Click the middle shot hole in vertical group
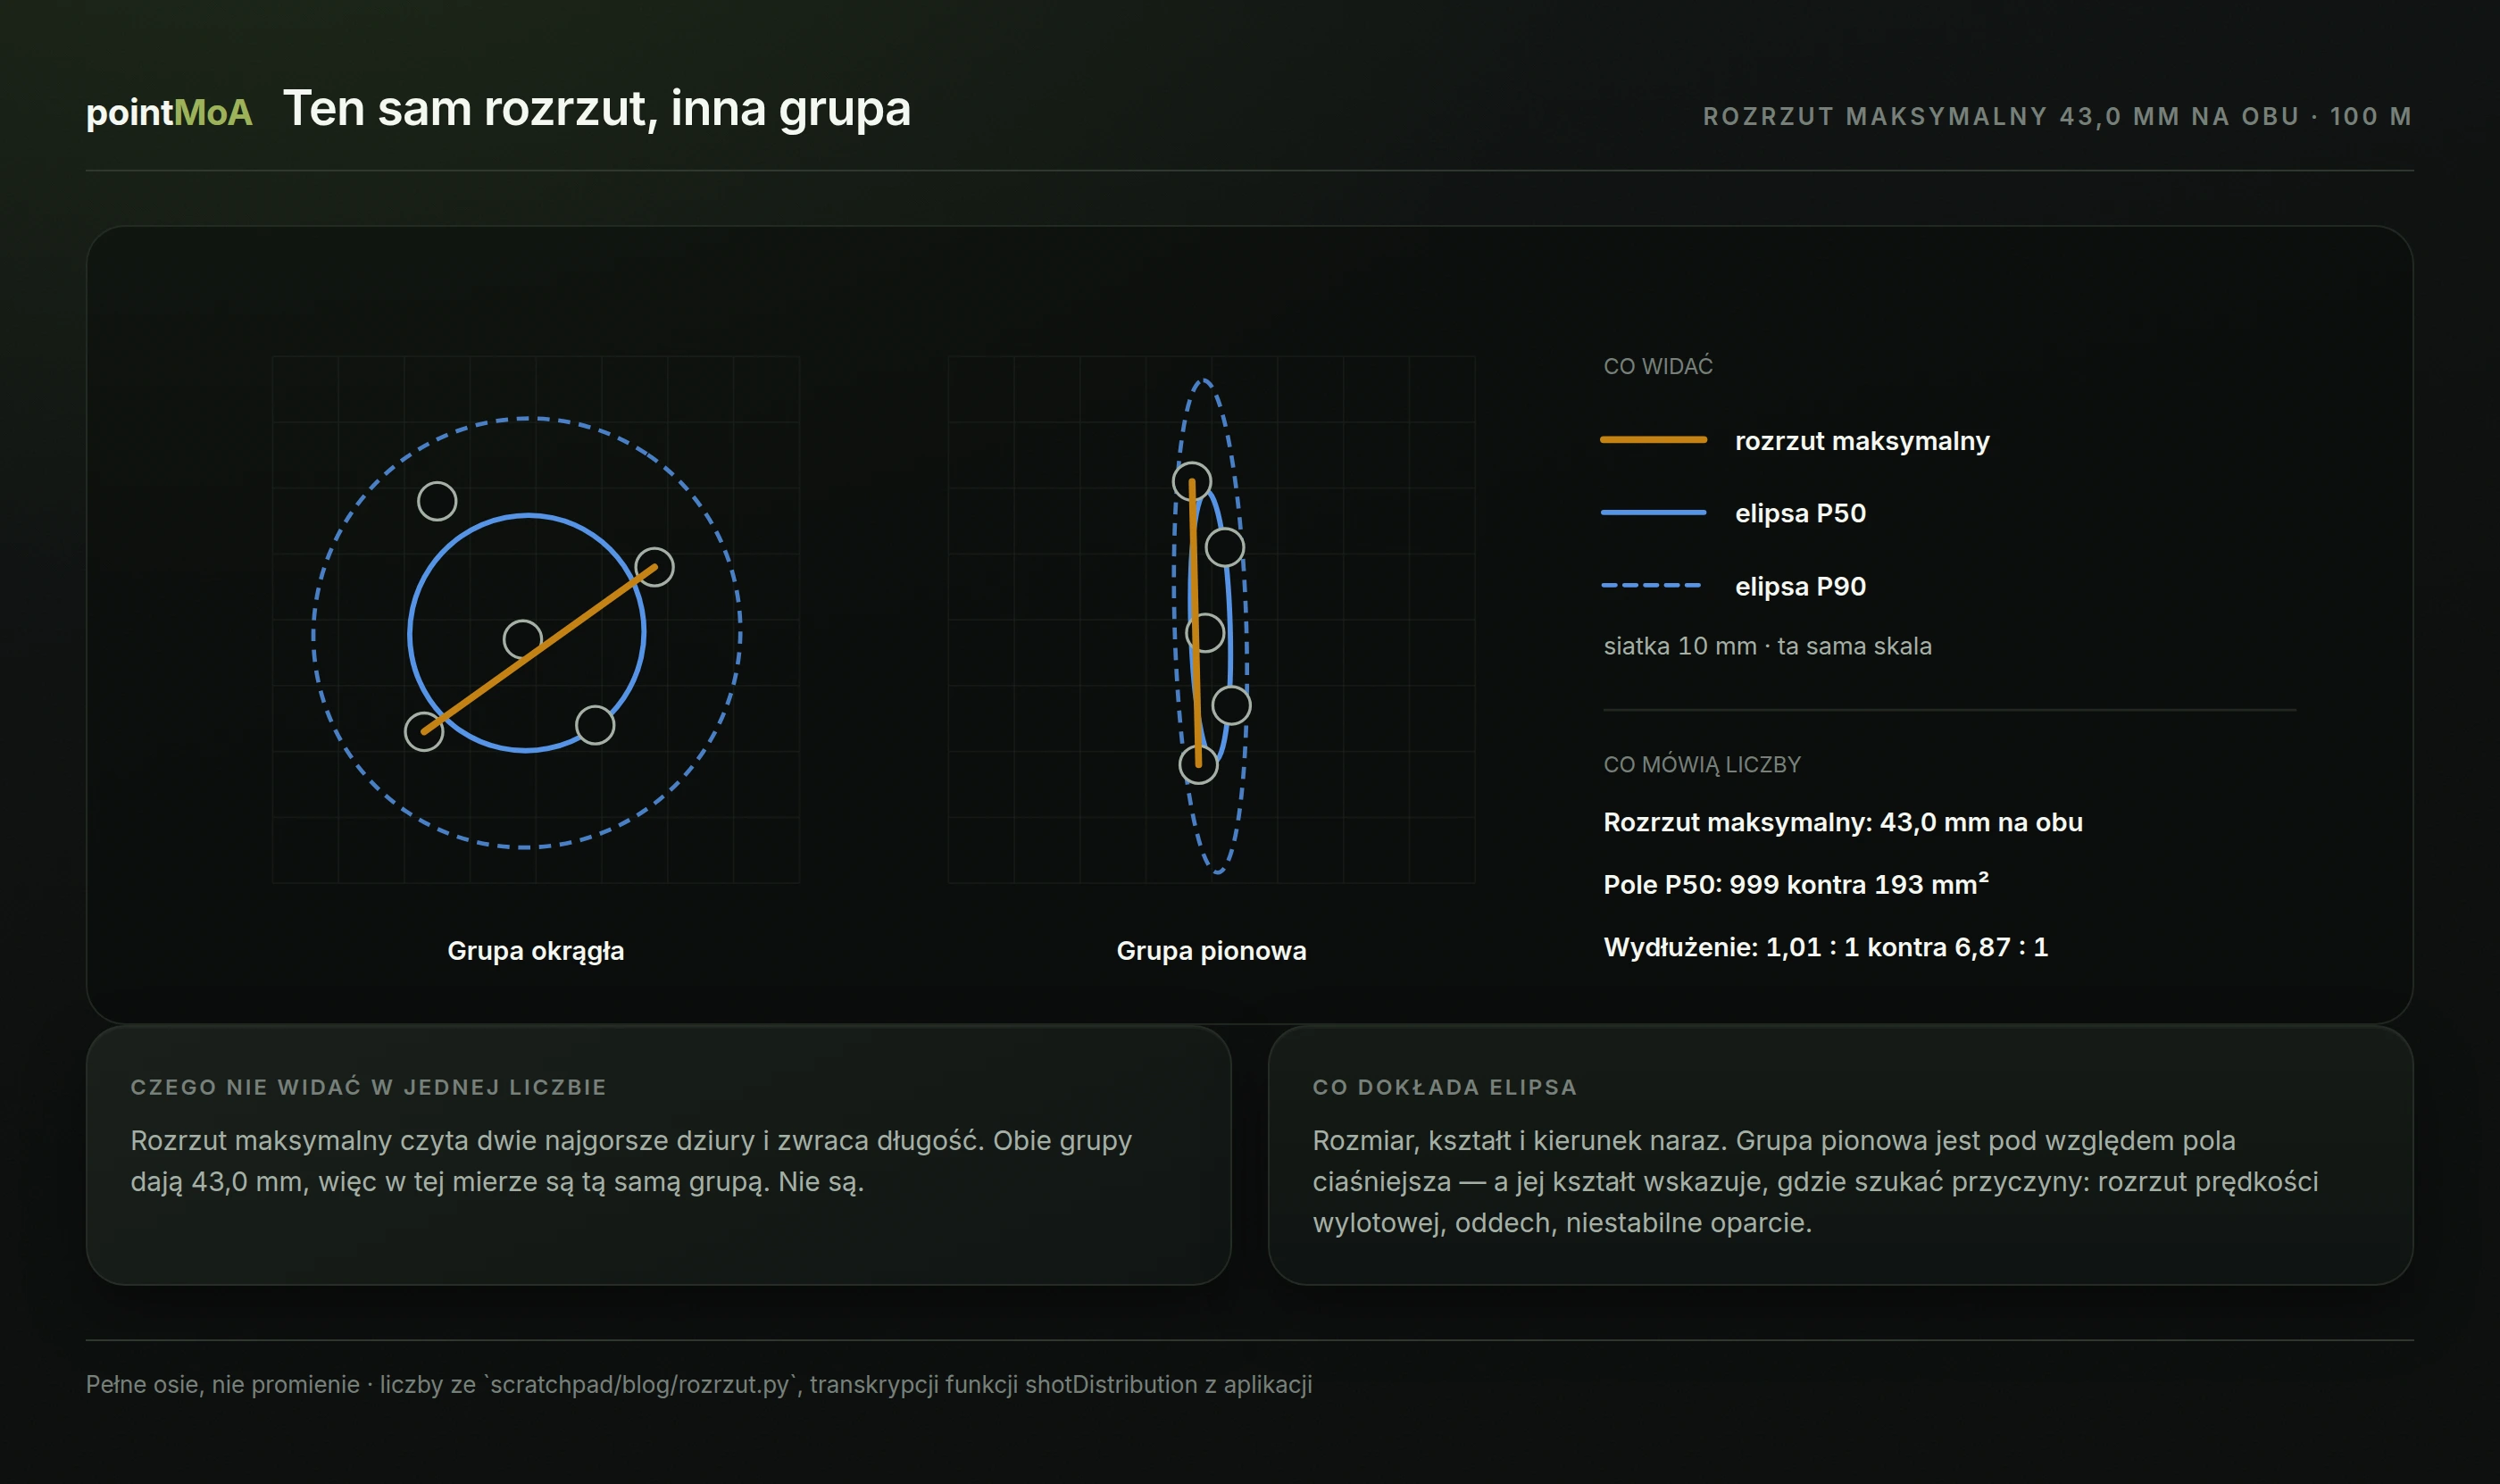Screen dimensions: 2500x1484 pos(1205,632)
